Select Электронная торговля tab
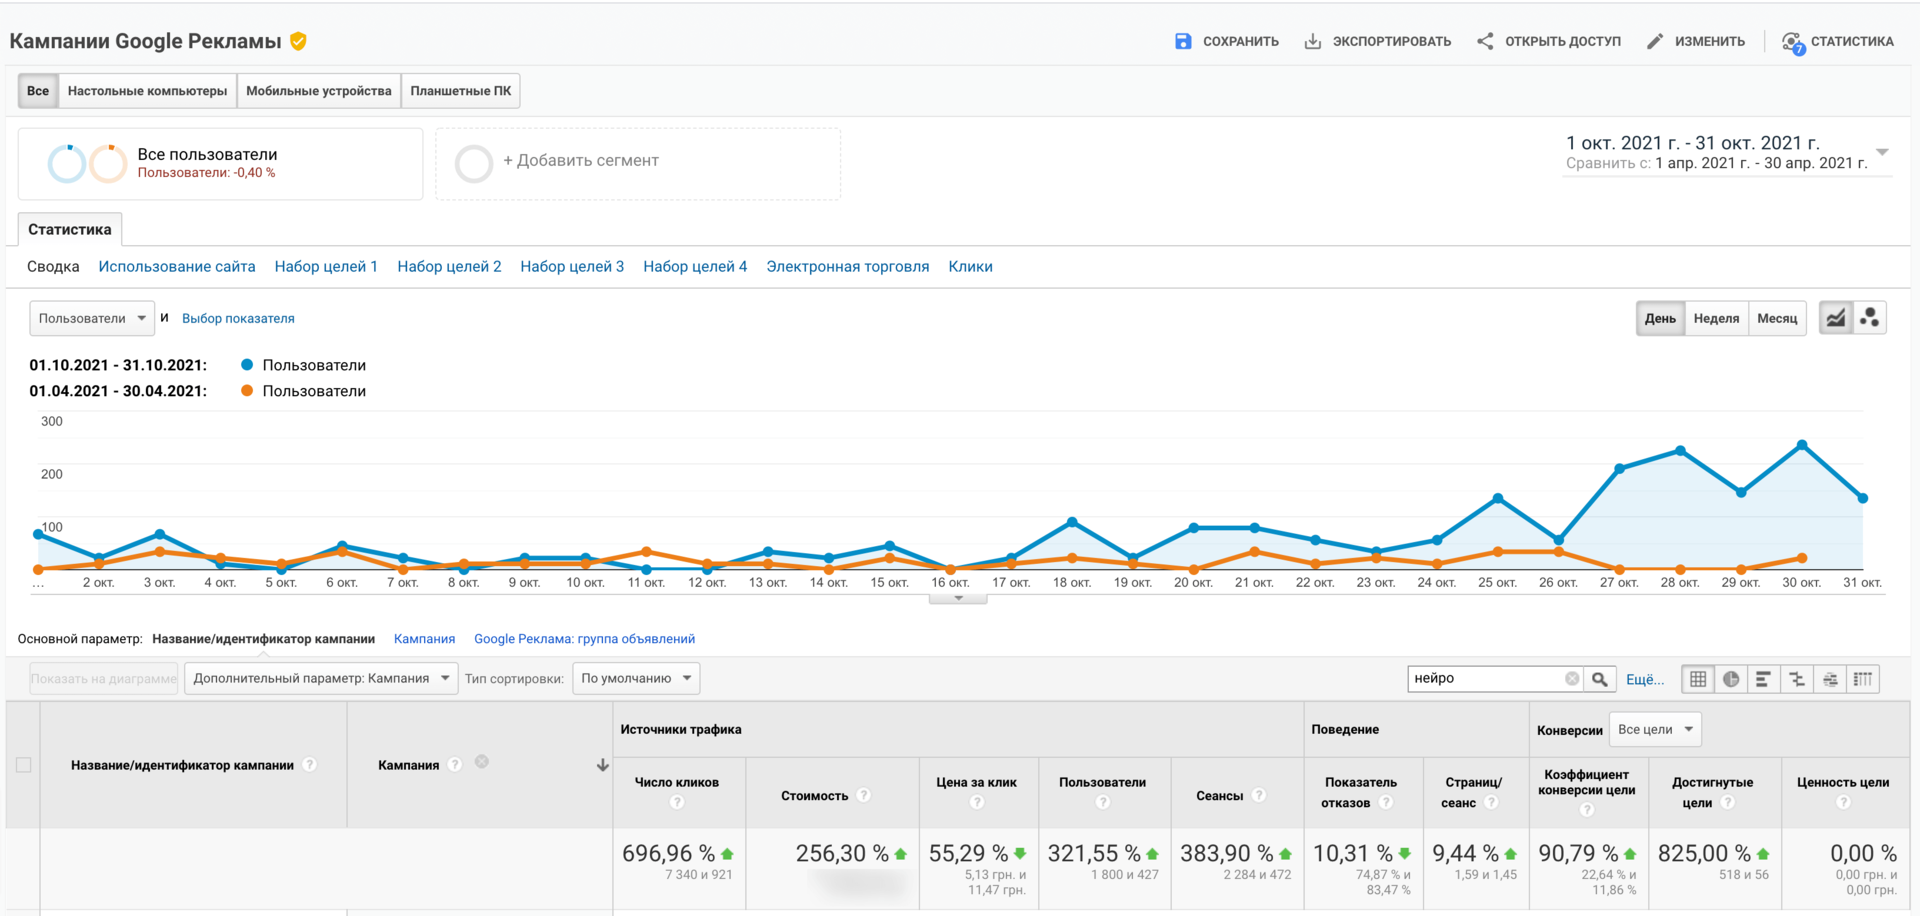 point(848,267)
